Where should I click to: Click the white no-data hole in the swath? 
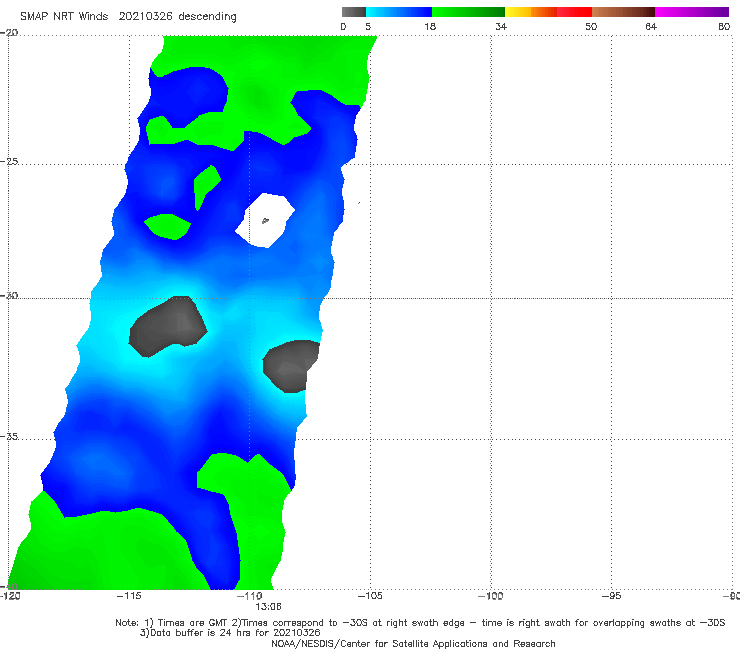pyautogui.click(x=265, y=220)
